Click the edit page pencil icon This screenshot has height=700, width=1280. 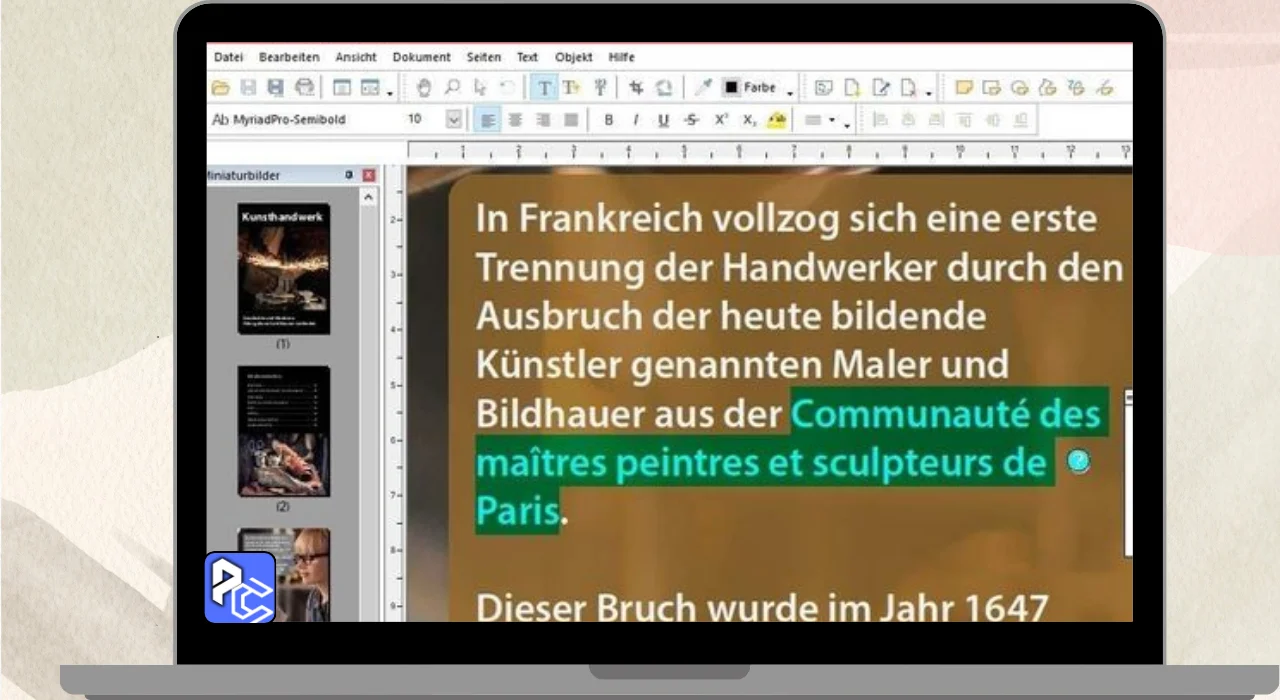click(x=881, y=88)
